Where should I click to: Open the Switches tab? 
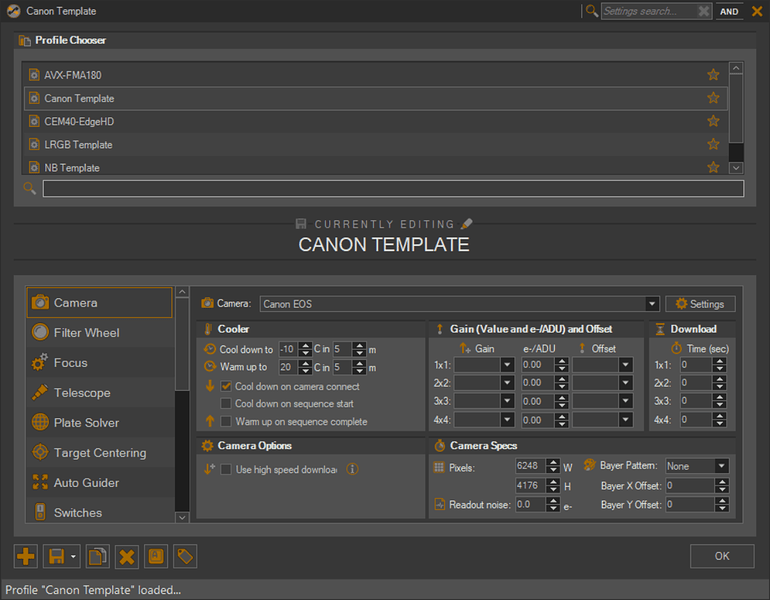click(x=100, y=511)
